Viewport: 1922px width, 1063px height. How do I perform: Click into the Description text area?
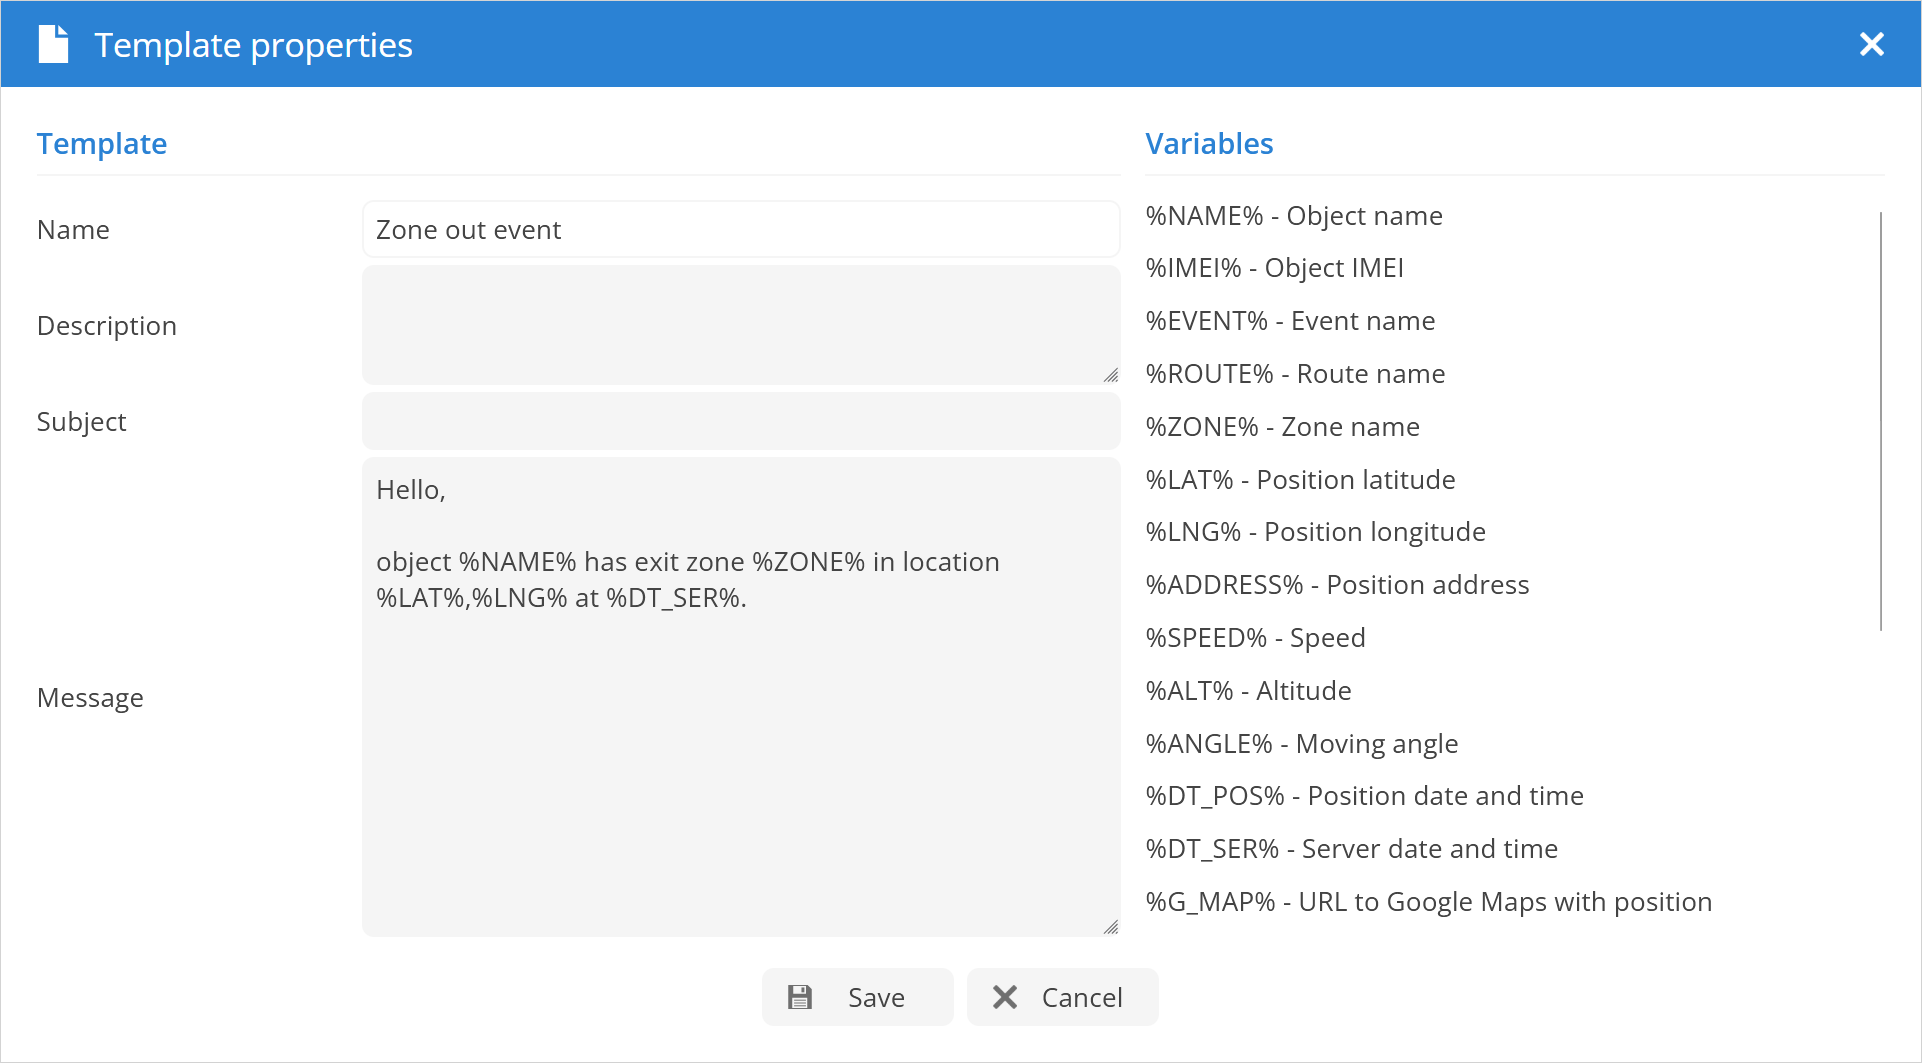tap(740, 325)
